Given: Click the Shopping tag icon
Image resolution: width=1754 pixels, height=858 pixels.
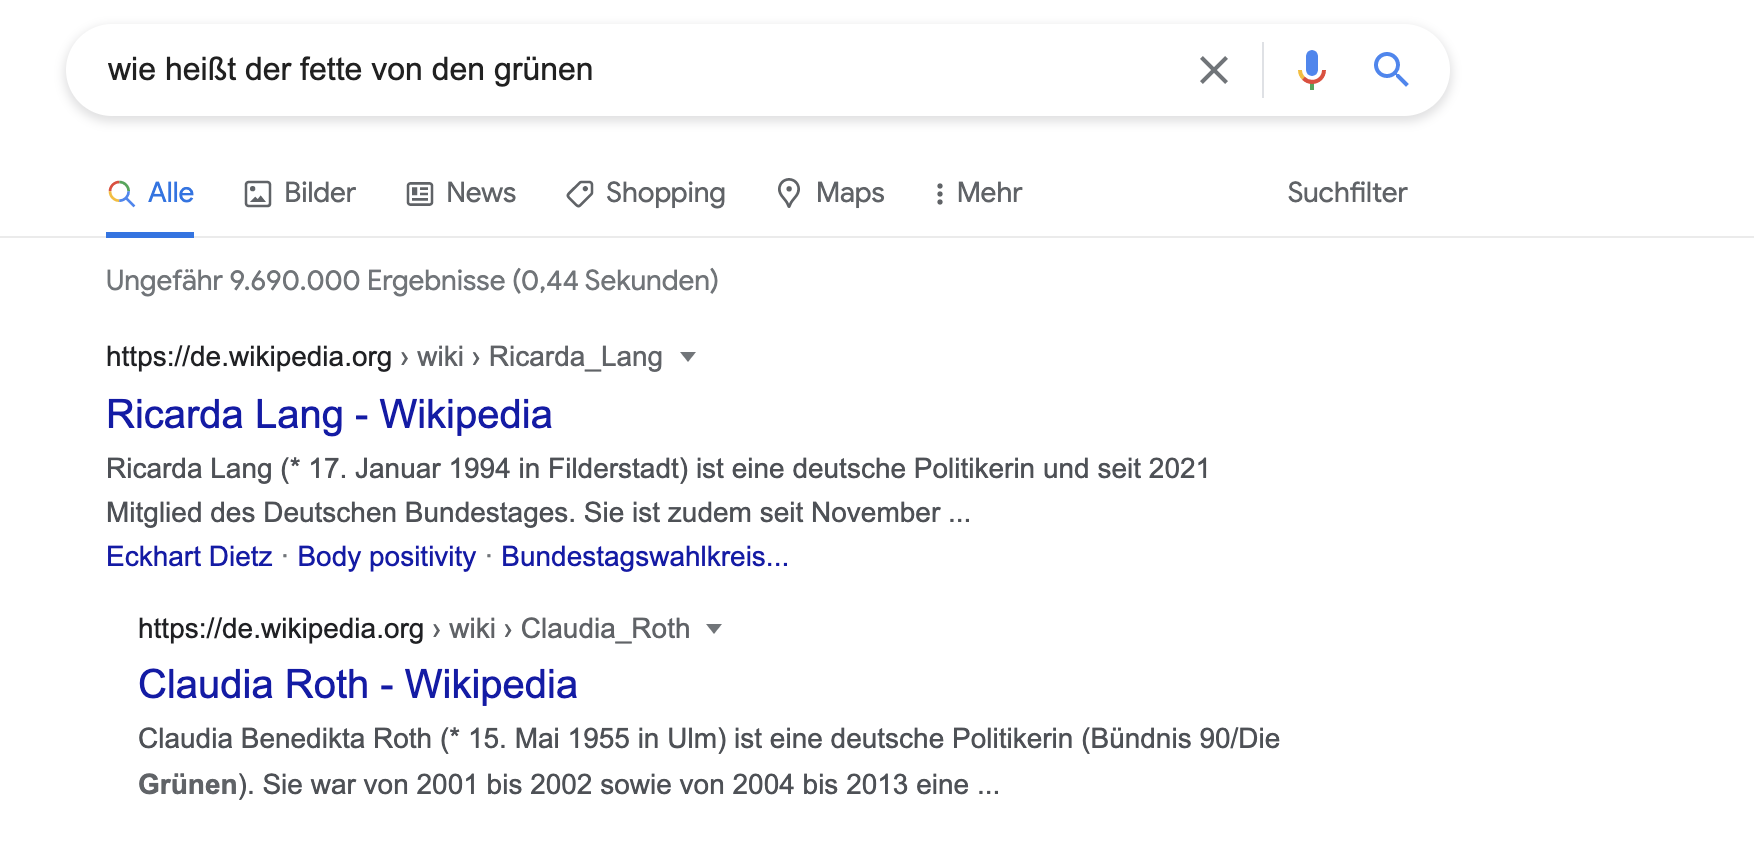Looking at the screenshot, I should (580, 193).
